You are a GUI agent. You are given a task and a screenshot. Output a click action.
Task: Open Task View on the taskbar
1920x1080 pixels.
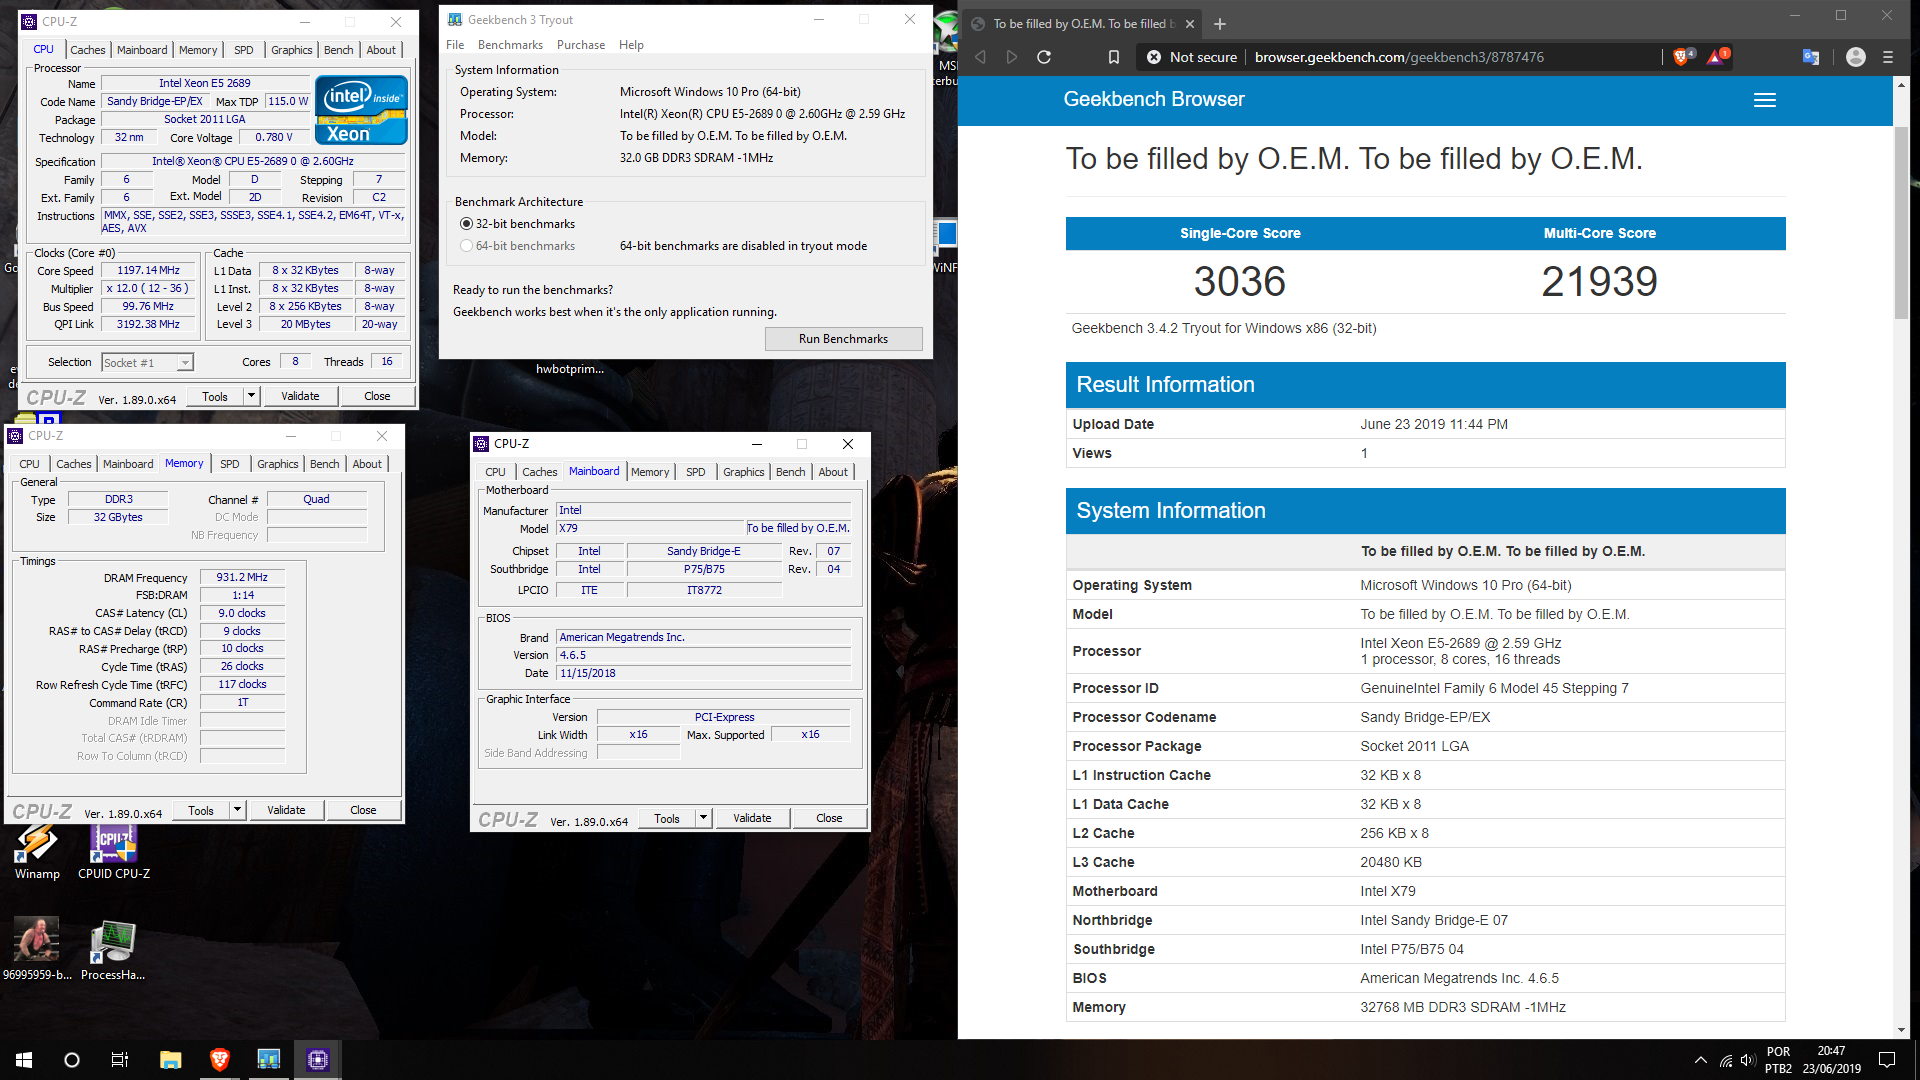tap(120, 1060)
